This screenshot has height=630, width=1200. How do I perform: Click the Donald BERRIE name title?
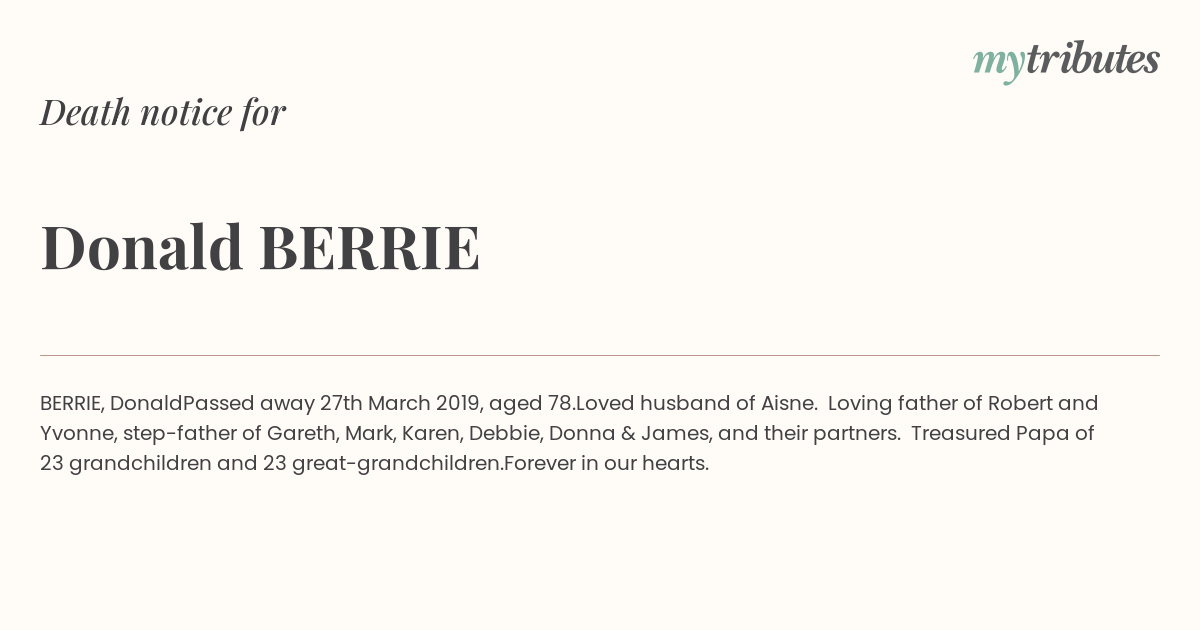point(260,247)
